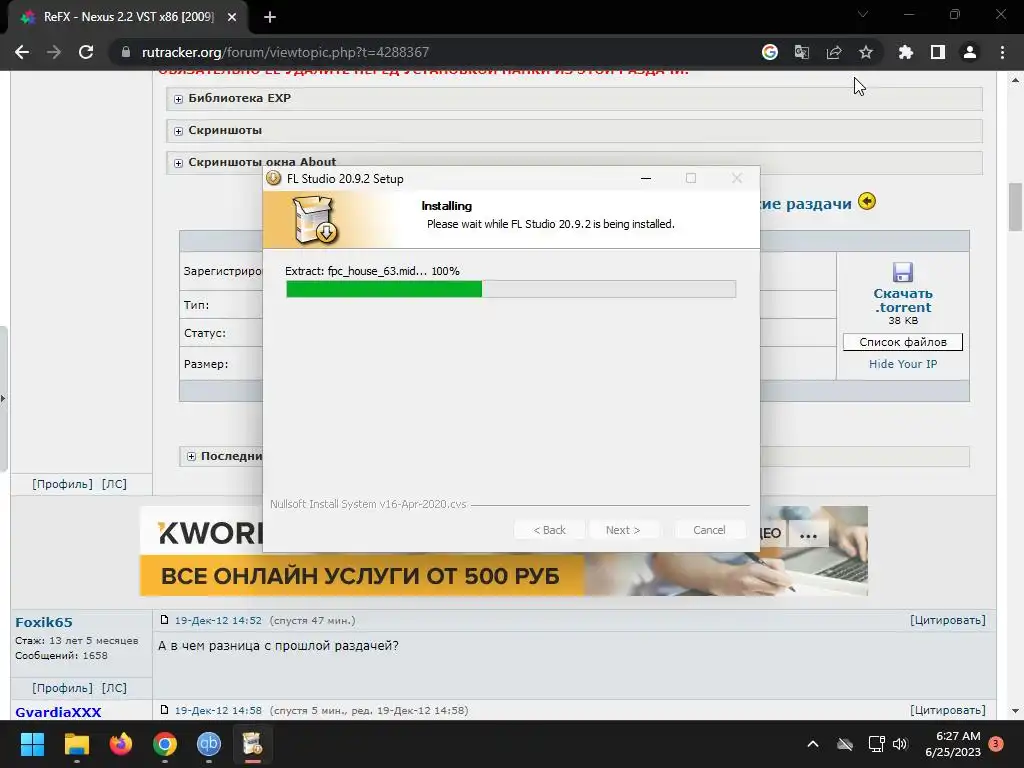Viewport: 1024px width, 768px height.
Task: Click ЛС link under Foxik65
Action: click(114, 688)
